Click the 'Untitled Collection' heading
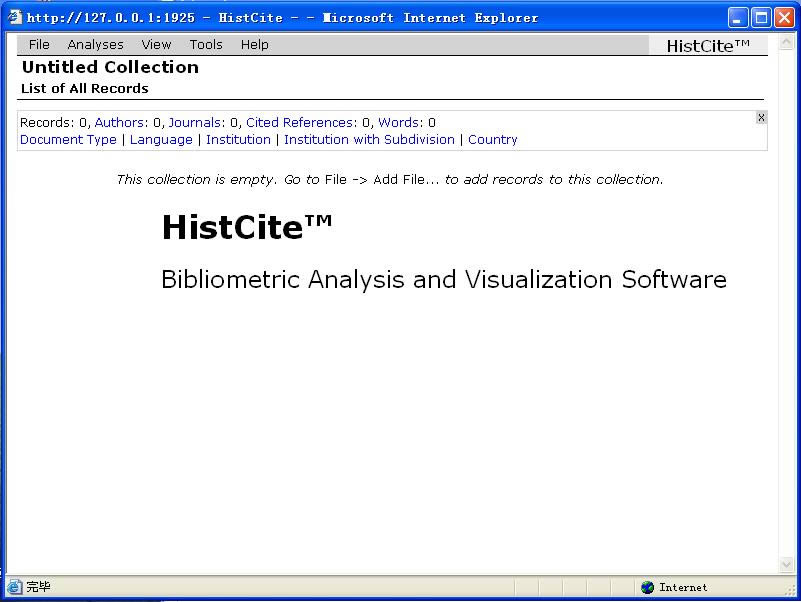The height and width of the screenshot is (602, 801). 110,67
